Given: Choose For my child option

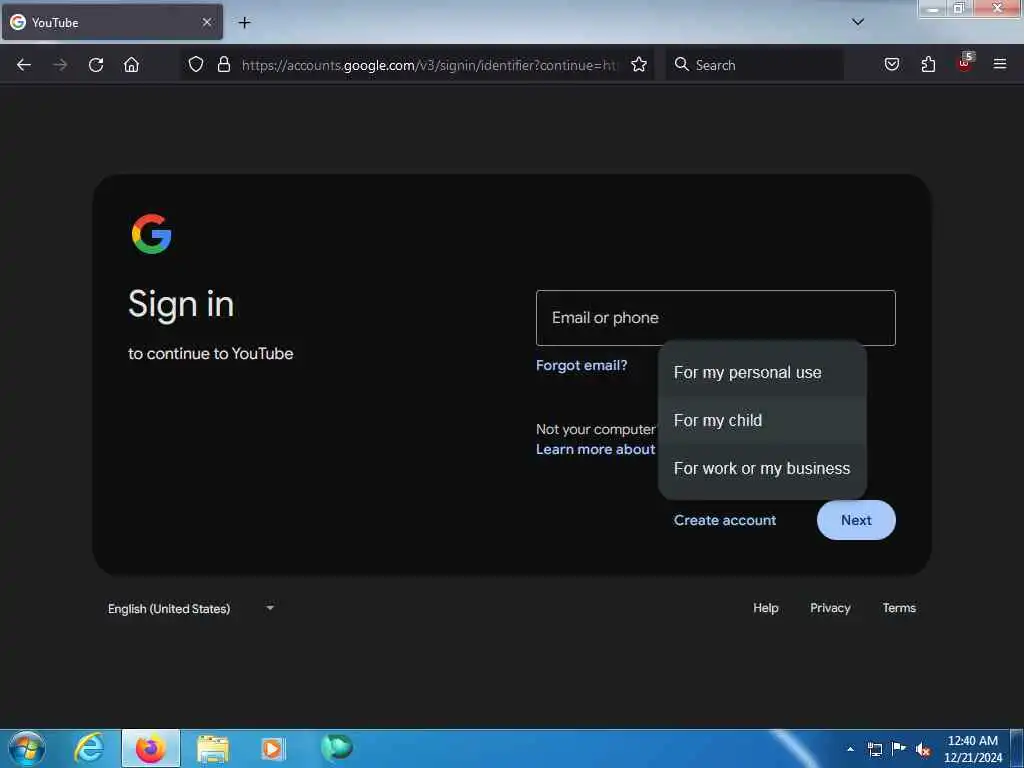Looking at the screenshot, I should pos(762,421).
